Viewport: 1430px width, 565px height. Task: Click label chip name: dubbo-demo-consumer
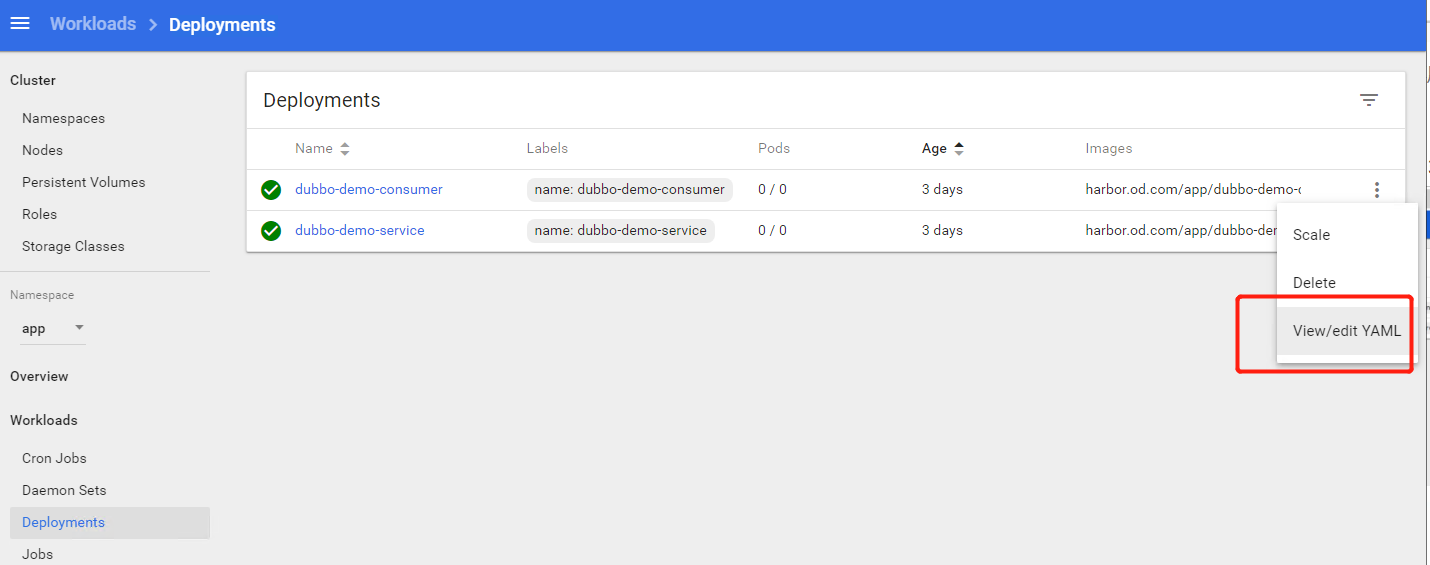click(x=630, y=189)
